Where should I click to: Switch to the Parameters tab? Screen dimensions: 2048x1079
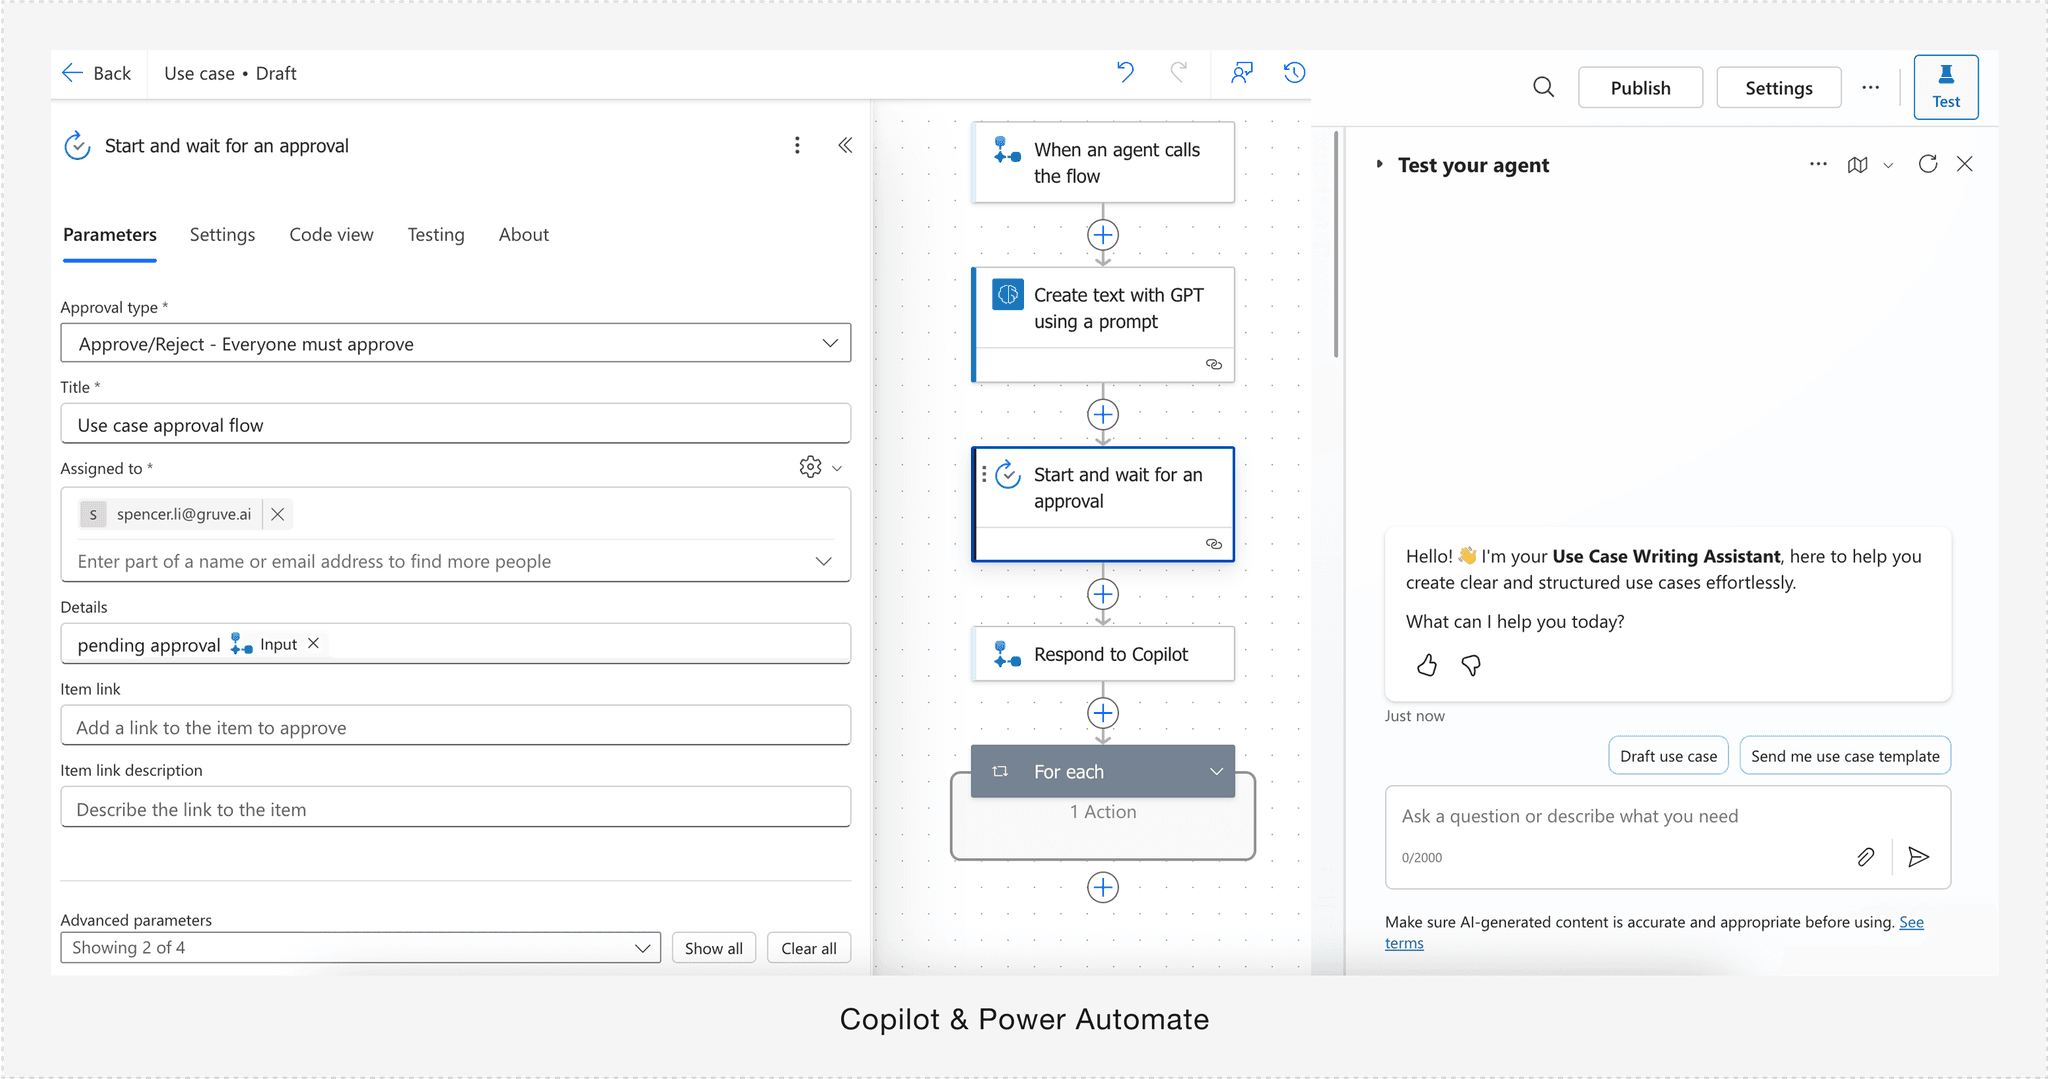click(x=110, y=235)
